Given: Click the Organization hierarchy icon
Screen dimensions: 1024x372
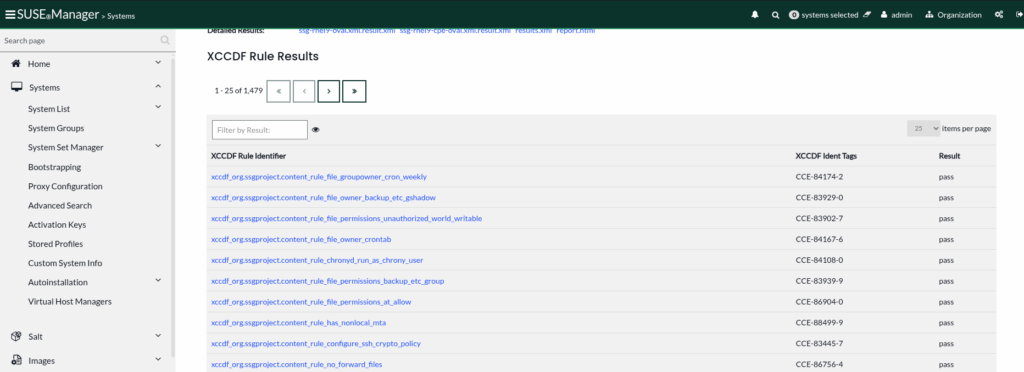Looking at the screenshot, I should 929,15.
